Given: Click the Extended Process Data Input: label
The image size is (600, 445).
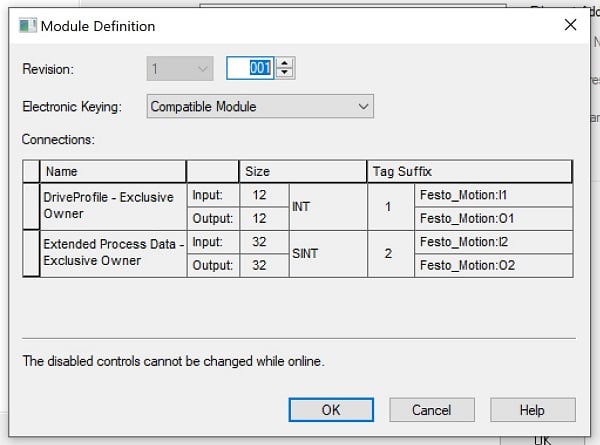Looking at the screenshot, I should [213, 242].
